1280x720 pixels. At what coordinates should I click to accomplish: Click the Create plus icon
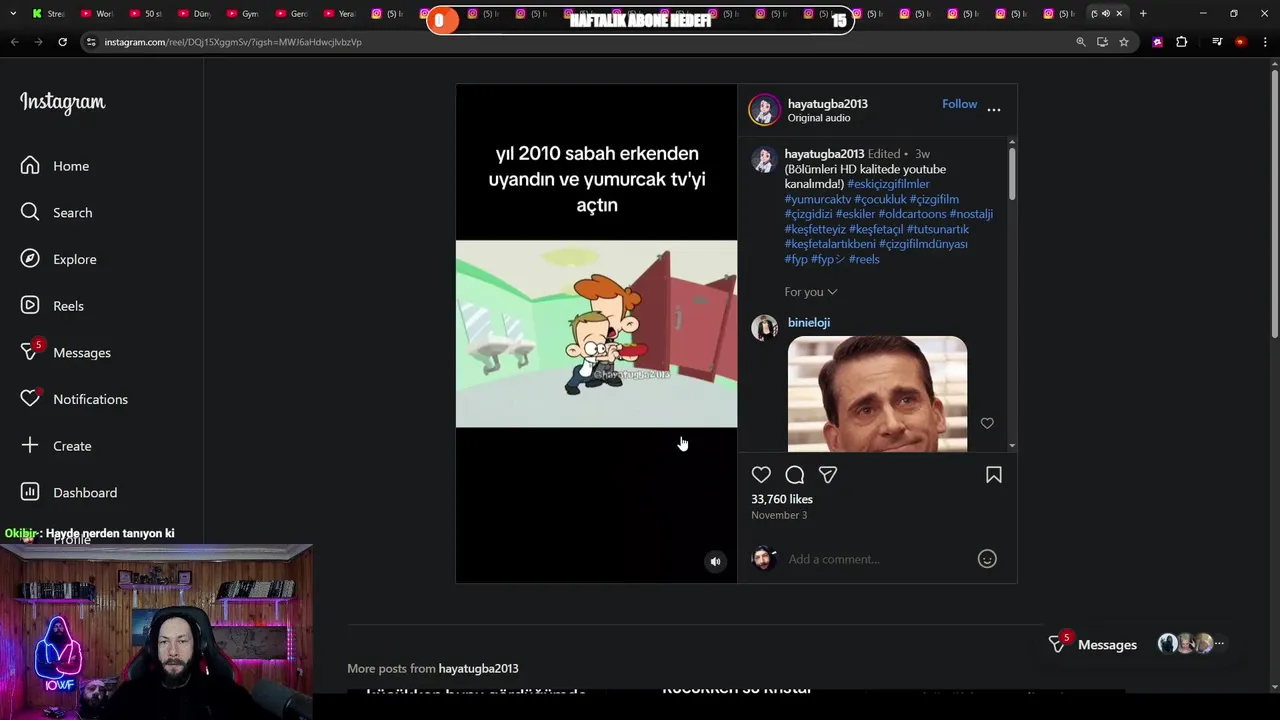click(x=30, y=445)
